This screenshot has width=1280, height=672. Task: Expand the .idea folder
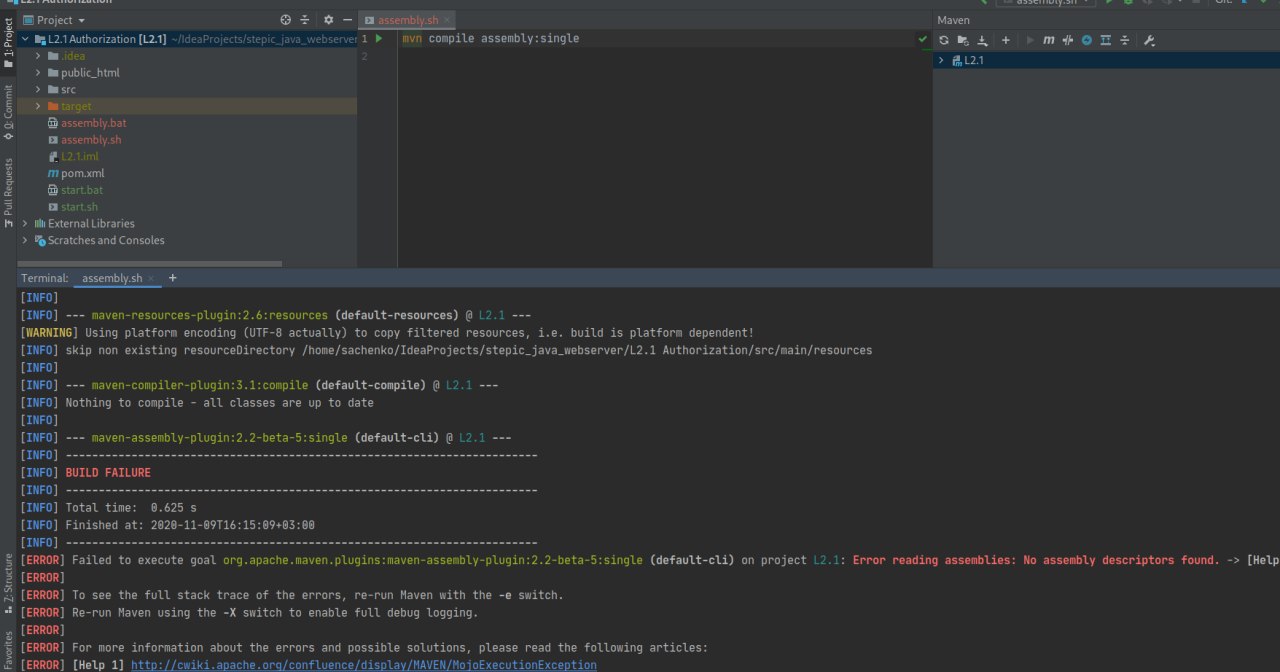tap(39, 56)
